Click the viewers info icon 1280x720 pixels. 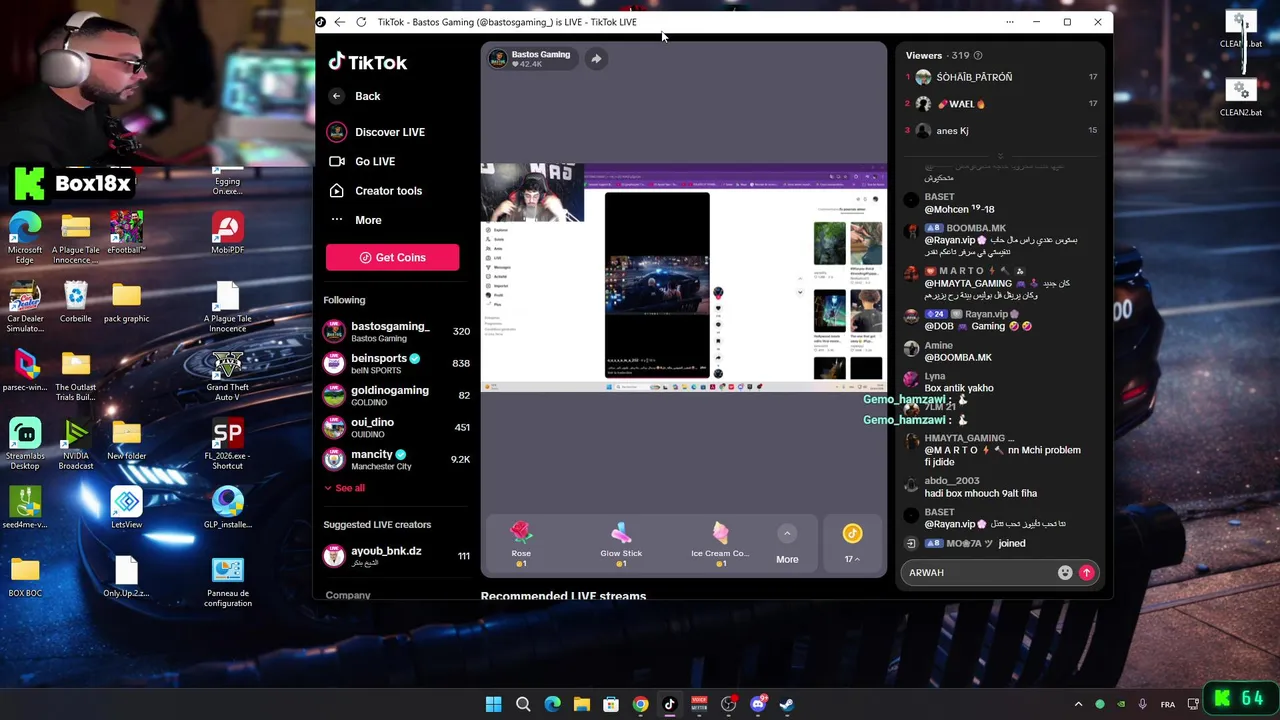point(978,56)
